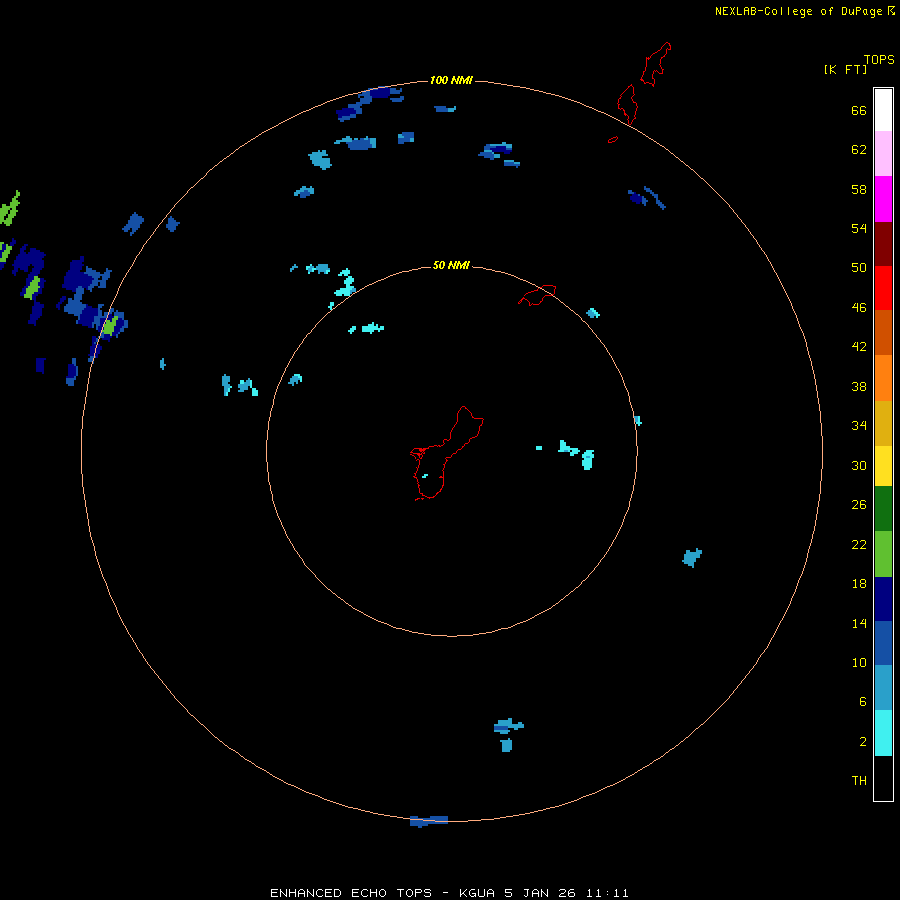
Task: Select the "10" legend value
Action: point(859,662)
